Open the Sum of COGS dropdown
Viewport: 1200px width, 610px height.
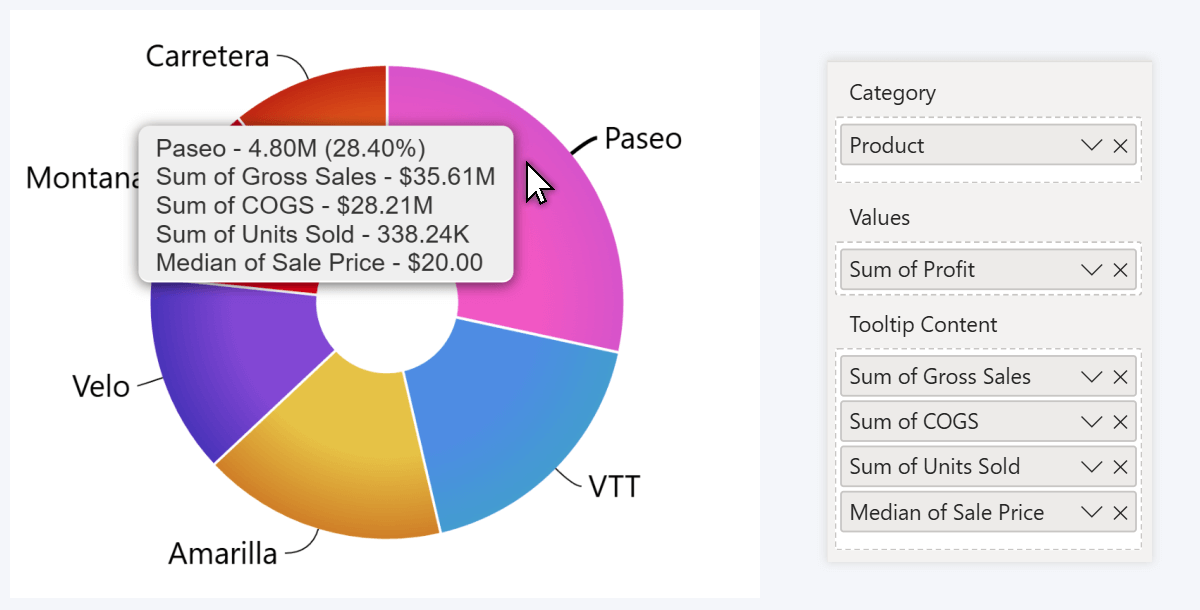click(1091, 421)
